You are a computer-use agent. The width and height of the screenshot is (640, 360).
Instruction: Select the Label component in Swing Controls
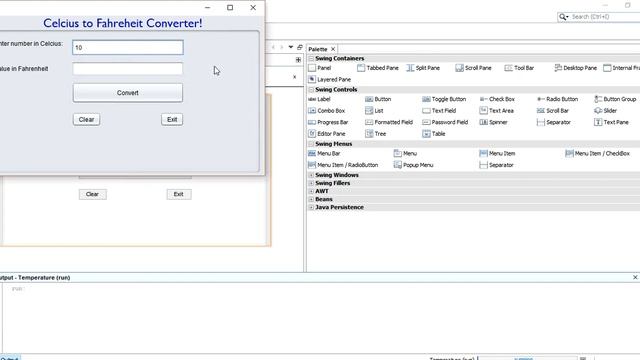[x=320, y=99]
